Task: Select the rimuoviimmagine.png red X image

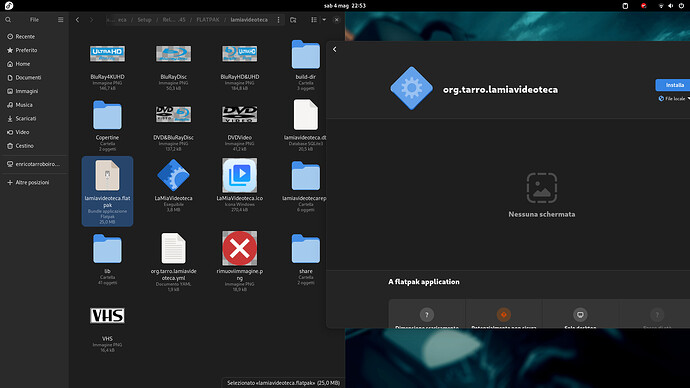Action: (x=239, y=261)
